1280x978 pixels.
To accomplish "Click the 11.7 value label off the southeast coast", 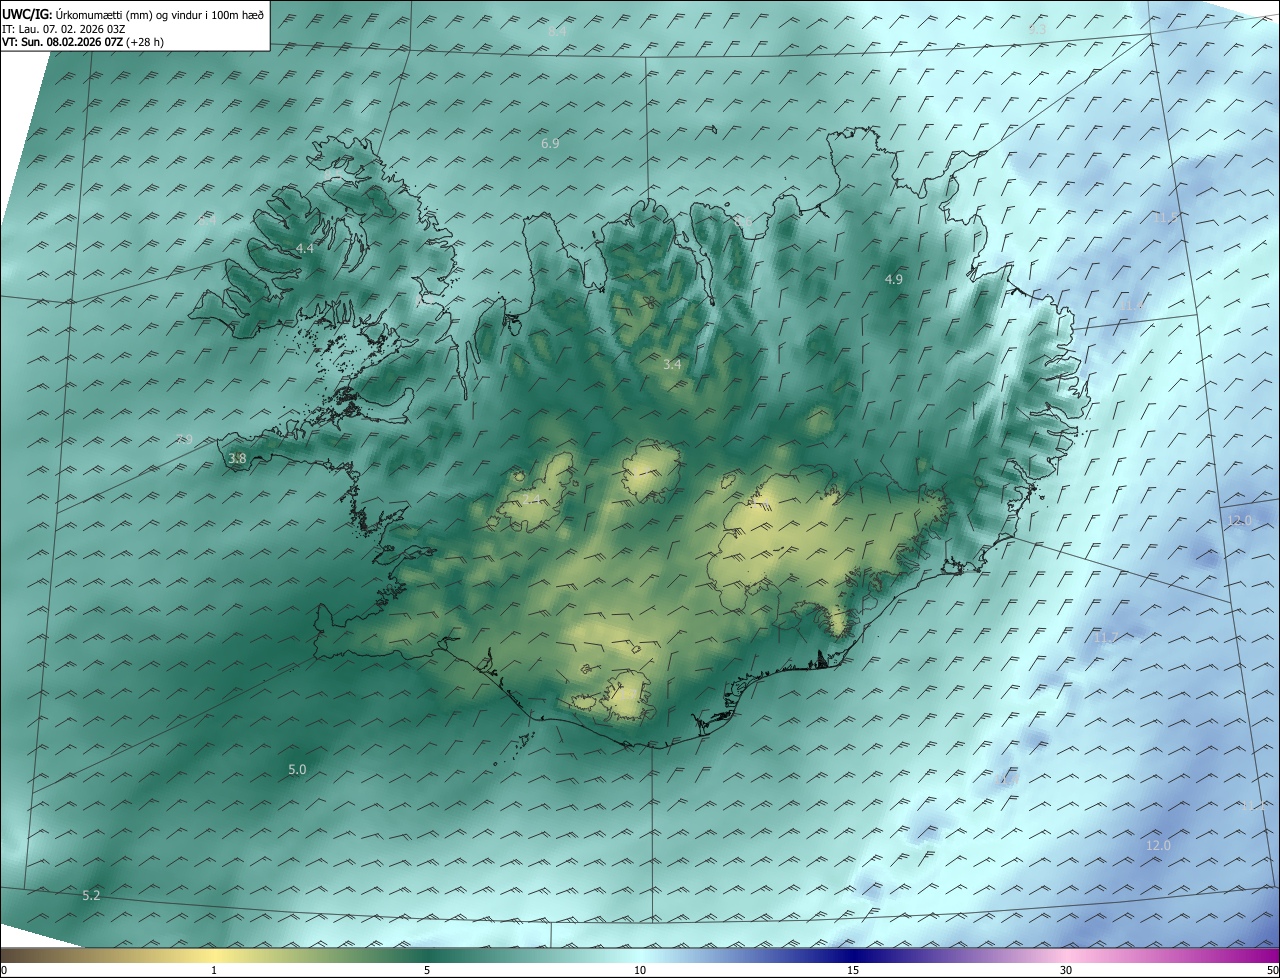I will [x=1105, y=637].
